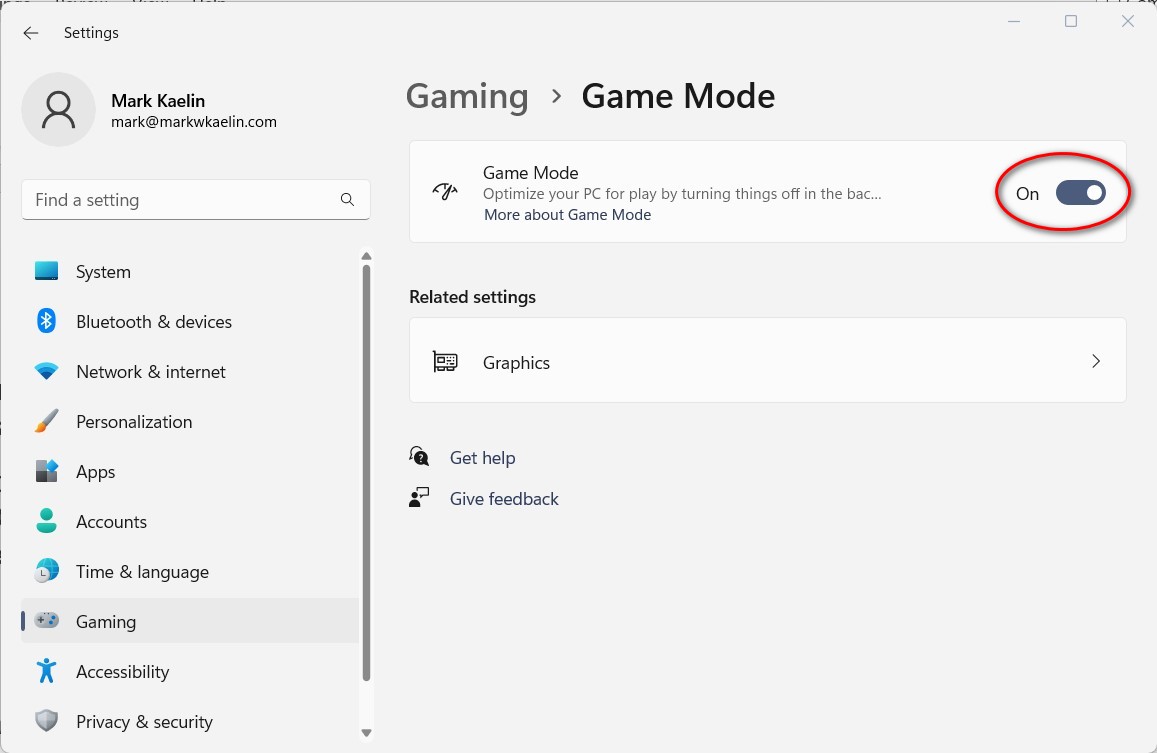Toggle Game Mode off
1157x753 pixels.
[1081, 193]
